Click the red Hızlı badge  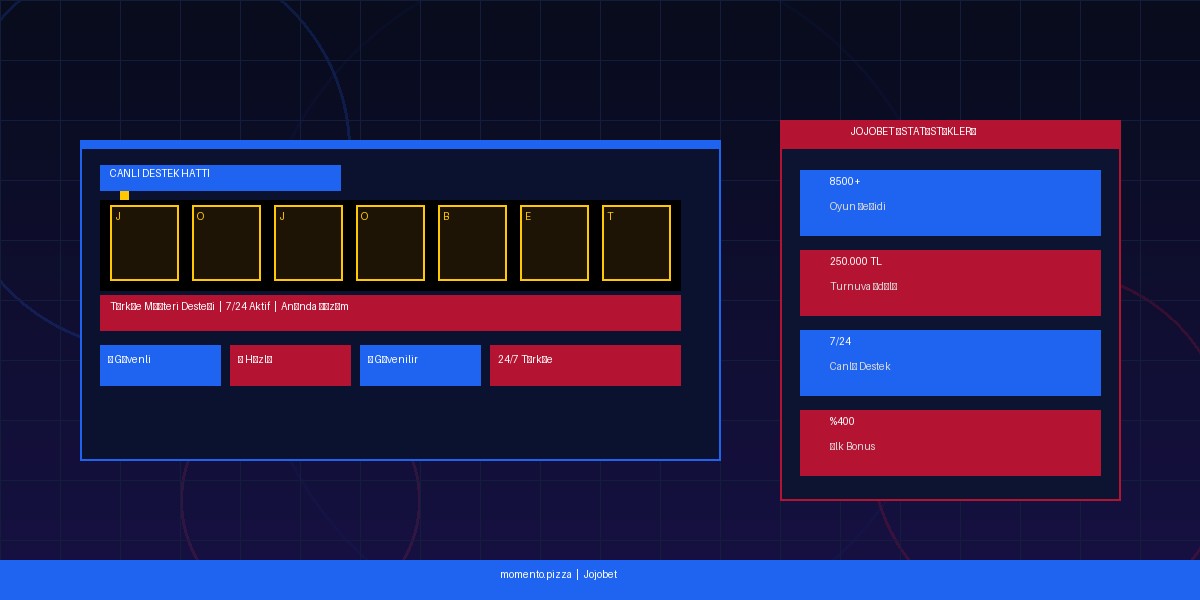290,365
